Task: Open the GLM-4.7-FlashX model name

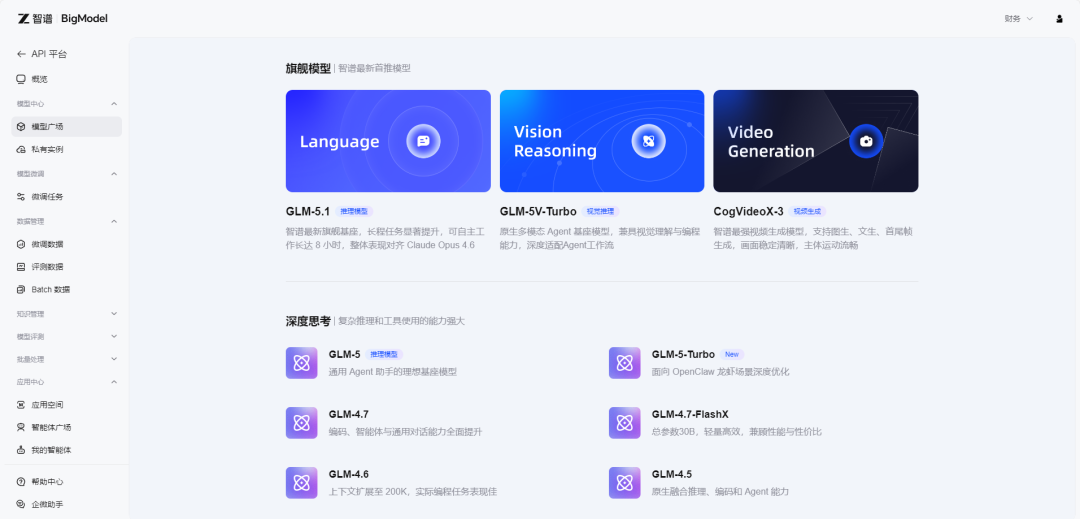Action: (690, 414)
